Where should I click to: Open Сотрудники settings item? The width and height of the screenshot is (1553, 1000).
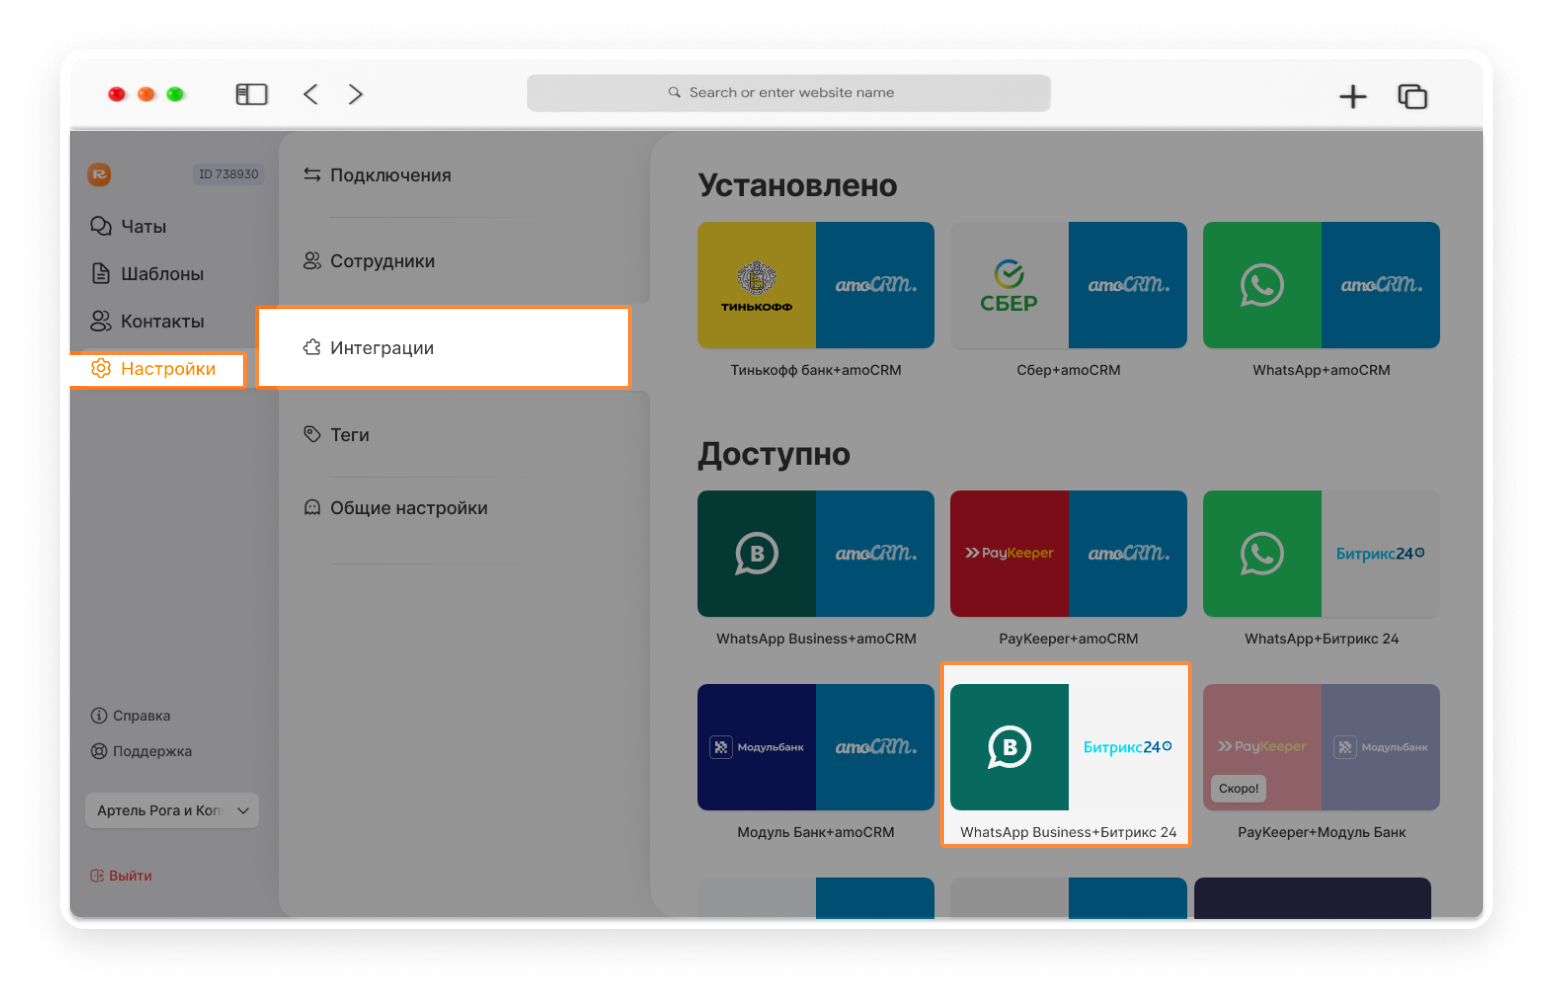369,261
